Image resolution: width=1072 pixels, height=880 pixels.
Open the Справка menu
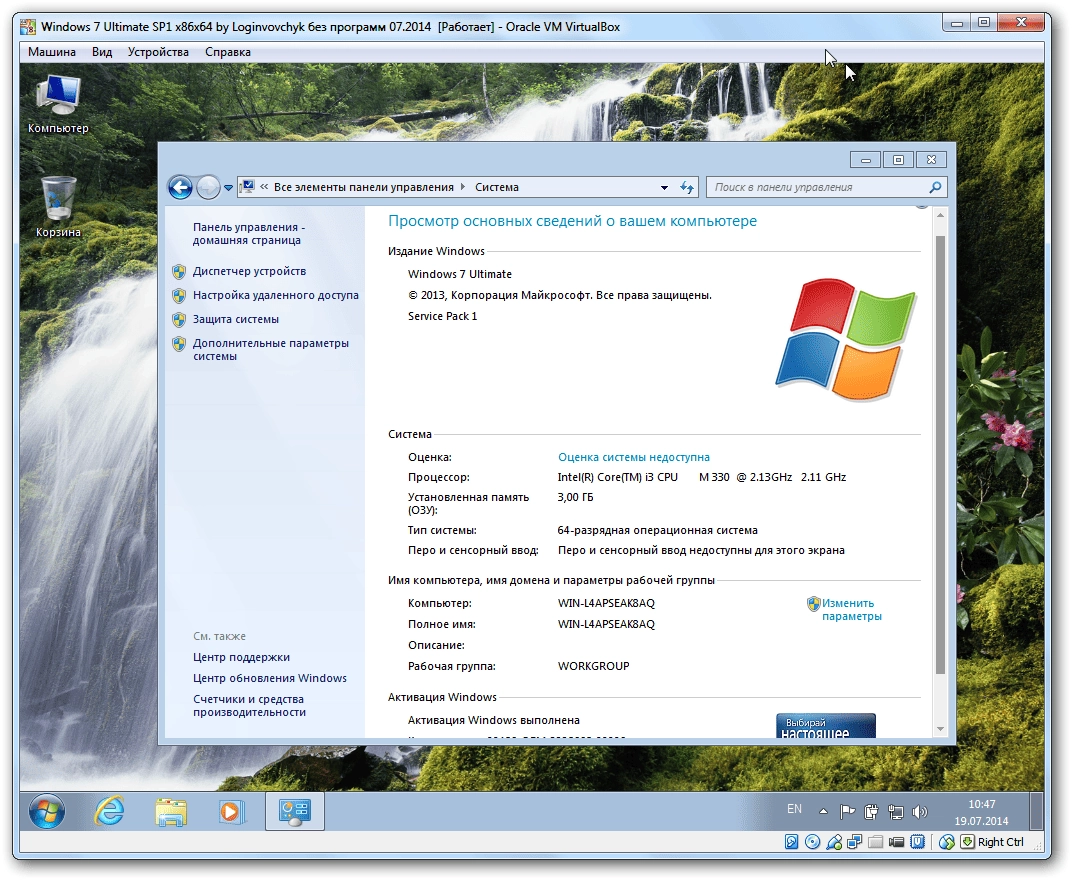coord(228,52)
